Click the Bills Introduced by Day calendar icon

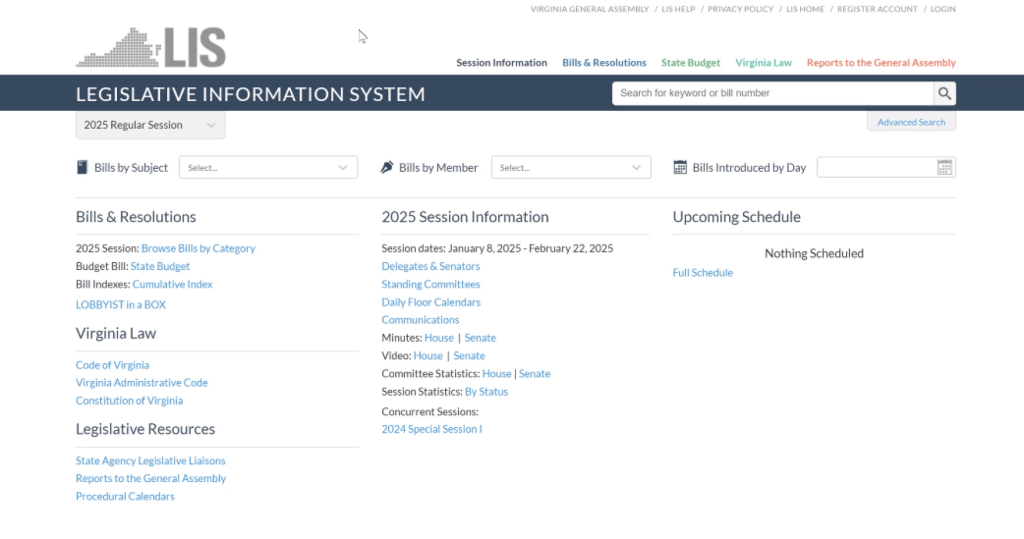click(680, 168)
